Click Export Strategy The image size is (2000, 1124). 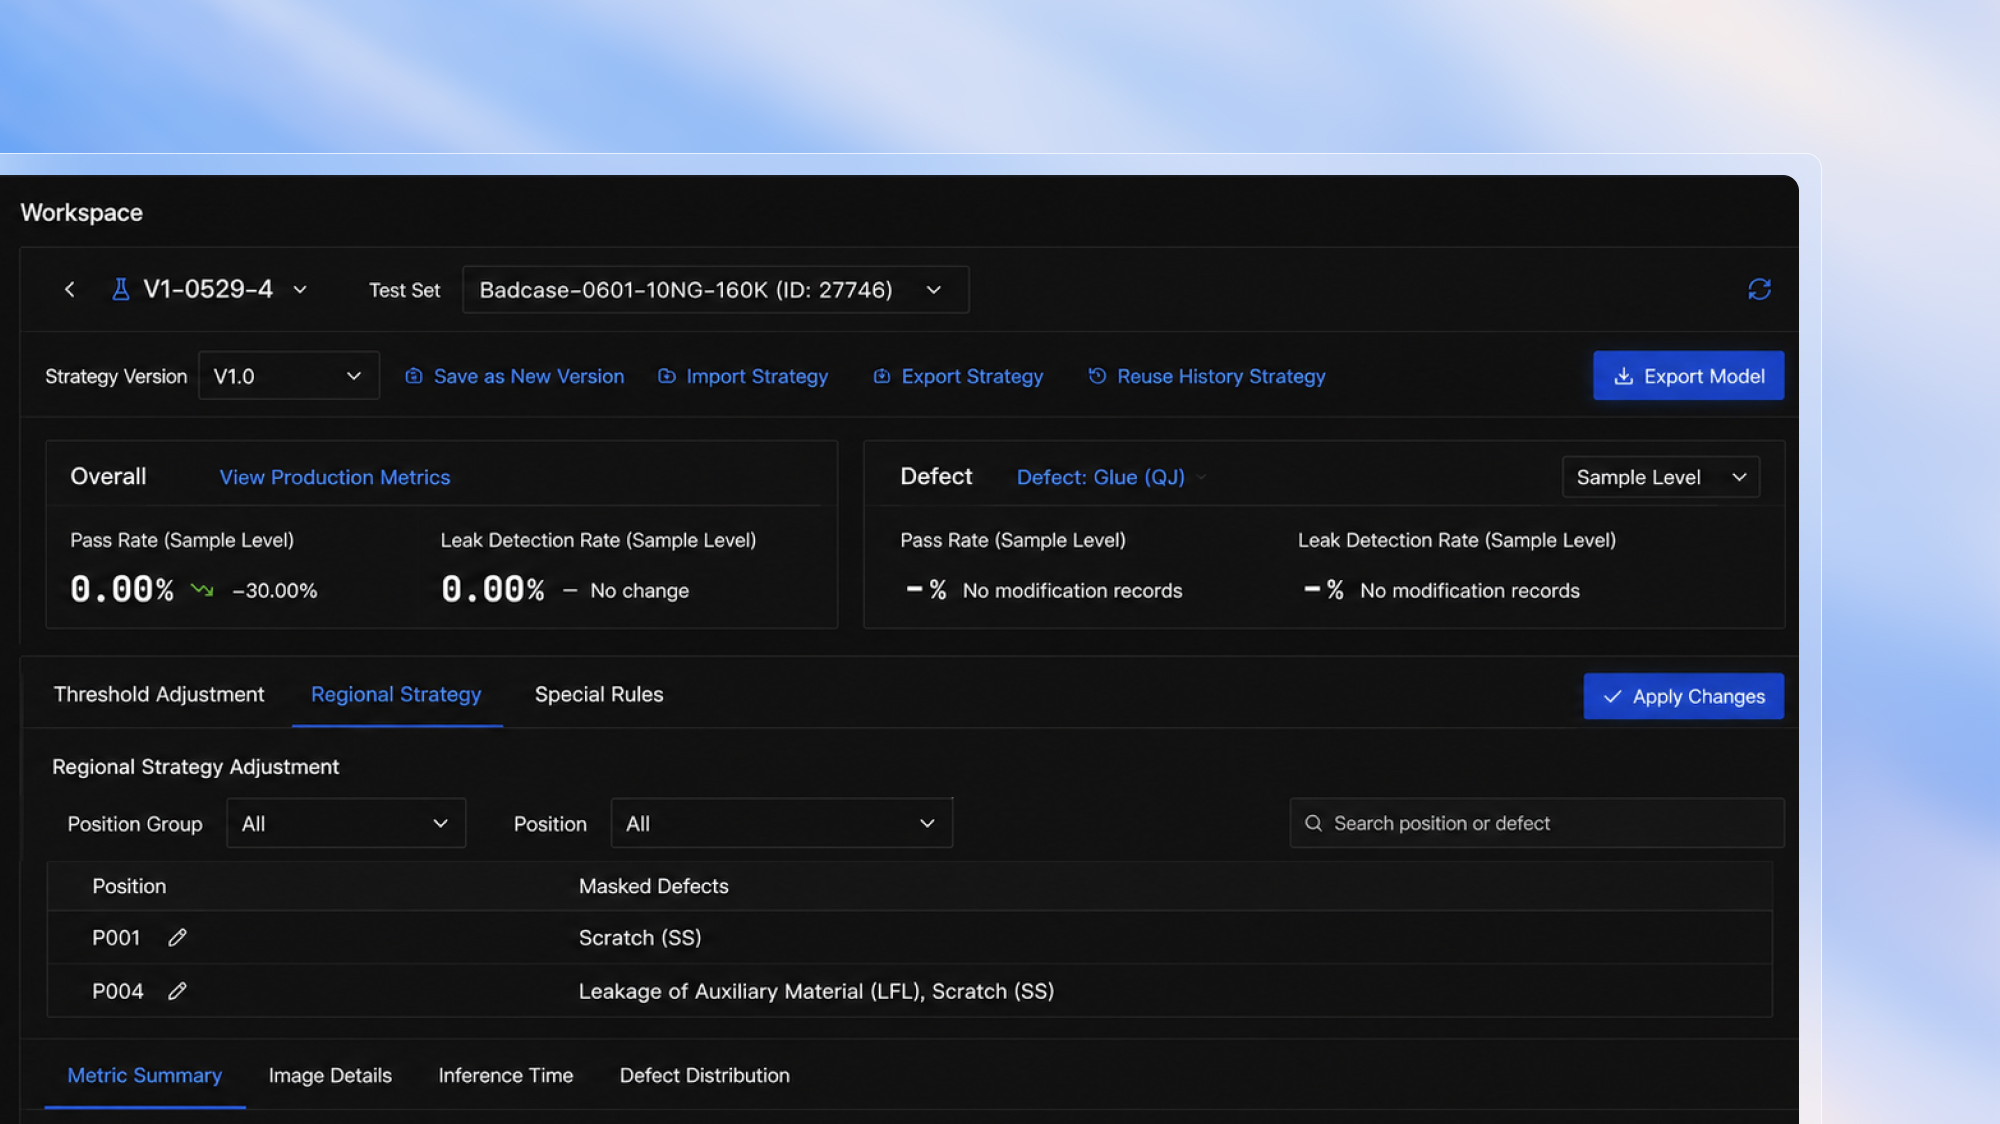pos(957,377)
